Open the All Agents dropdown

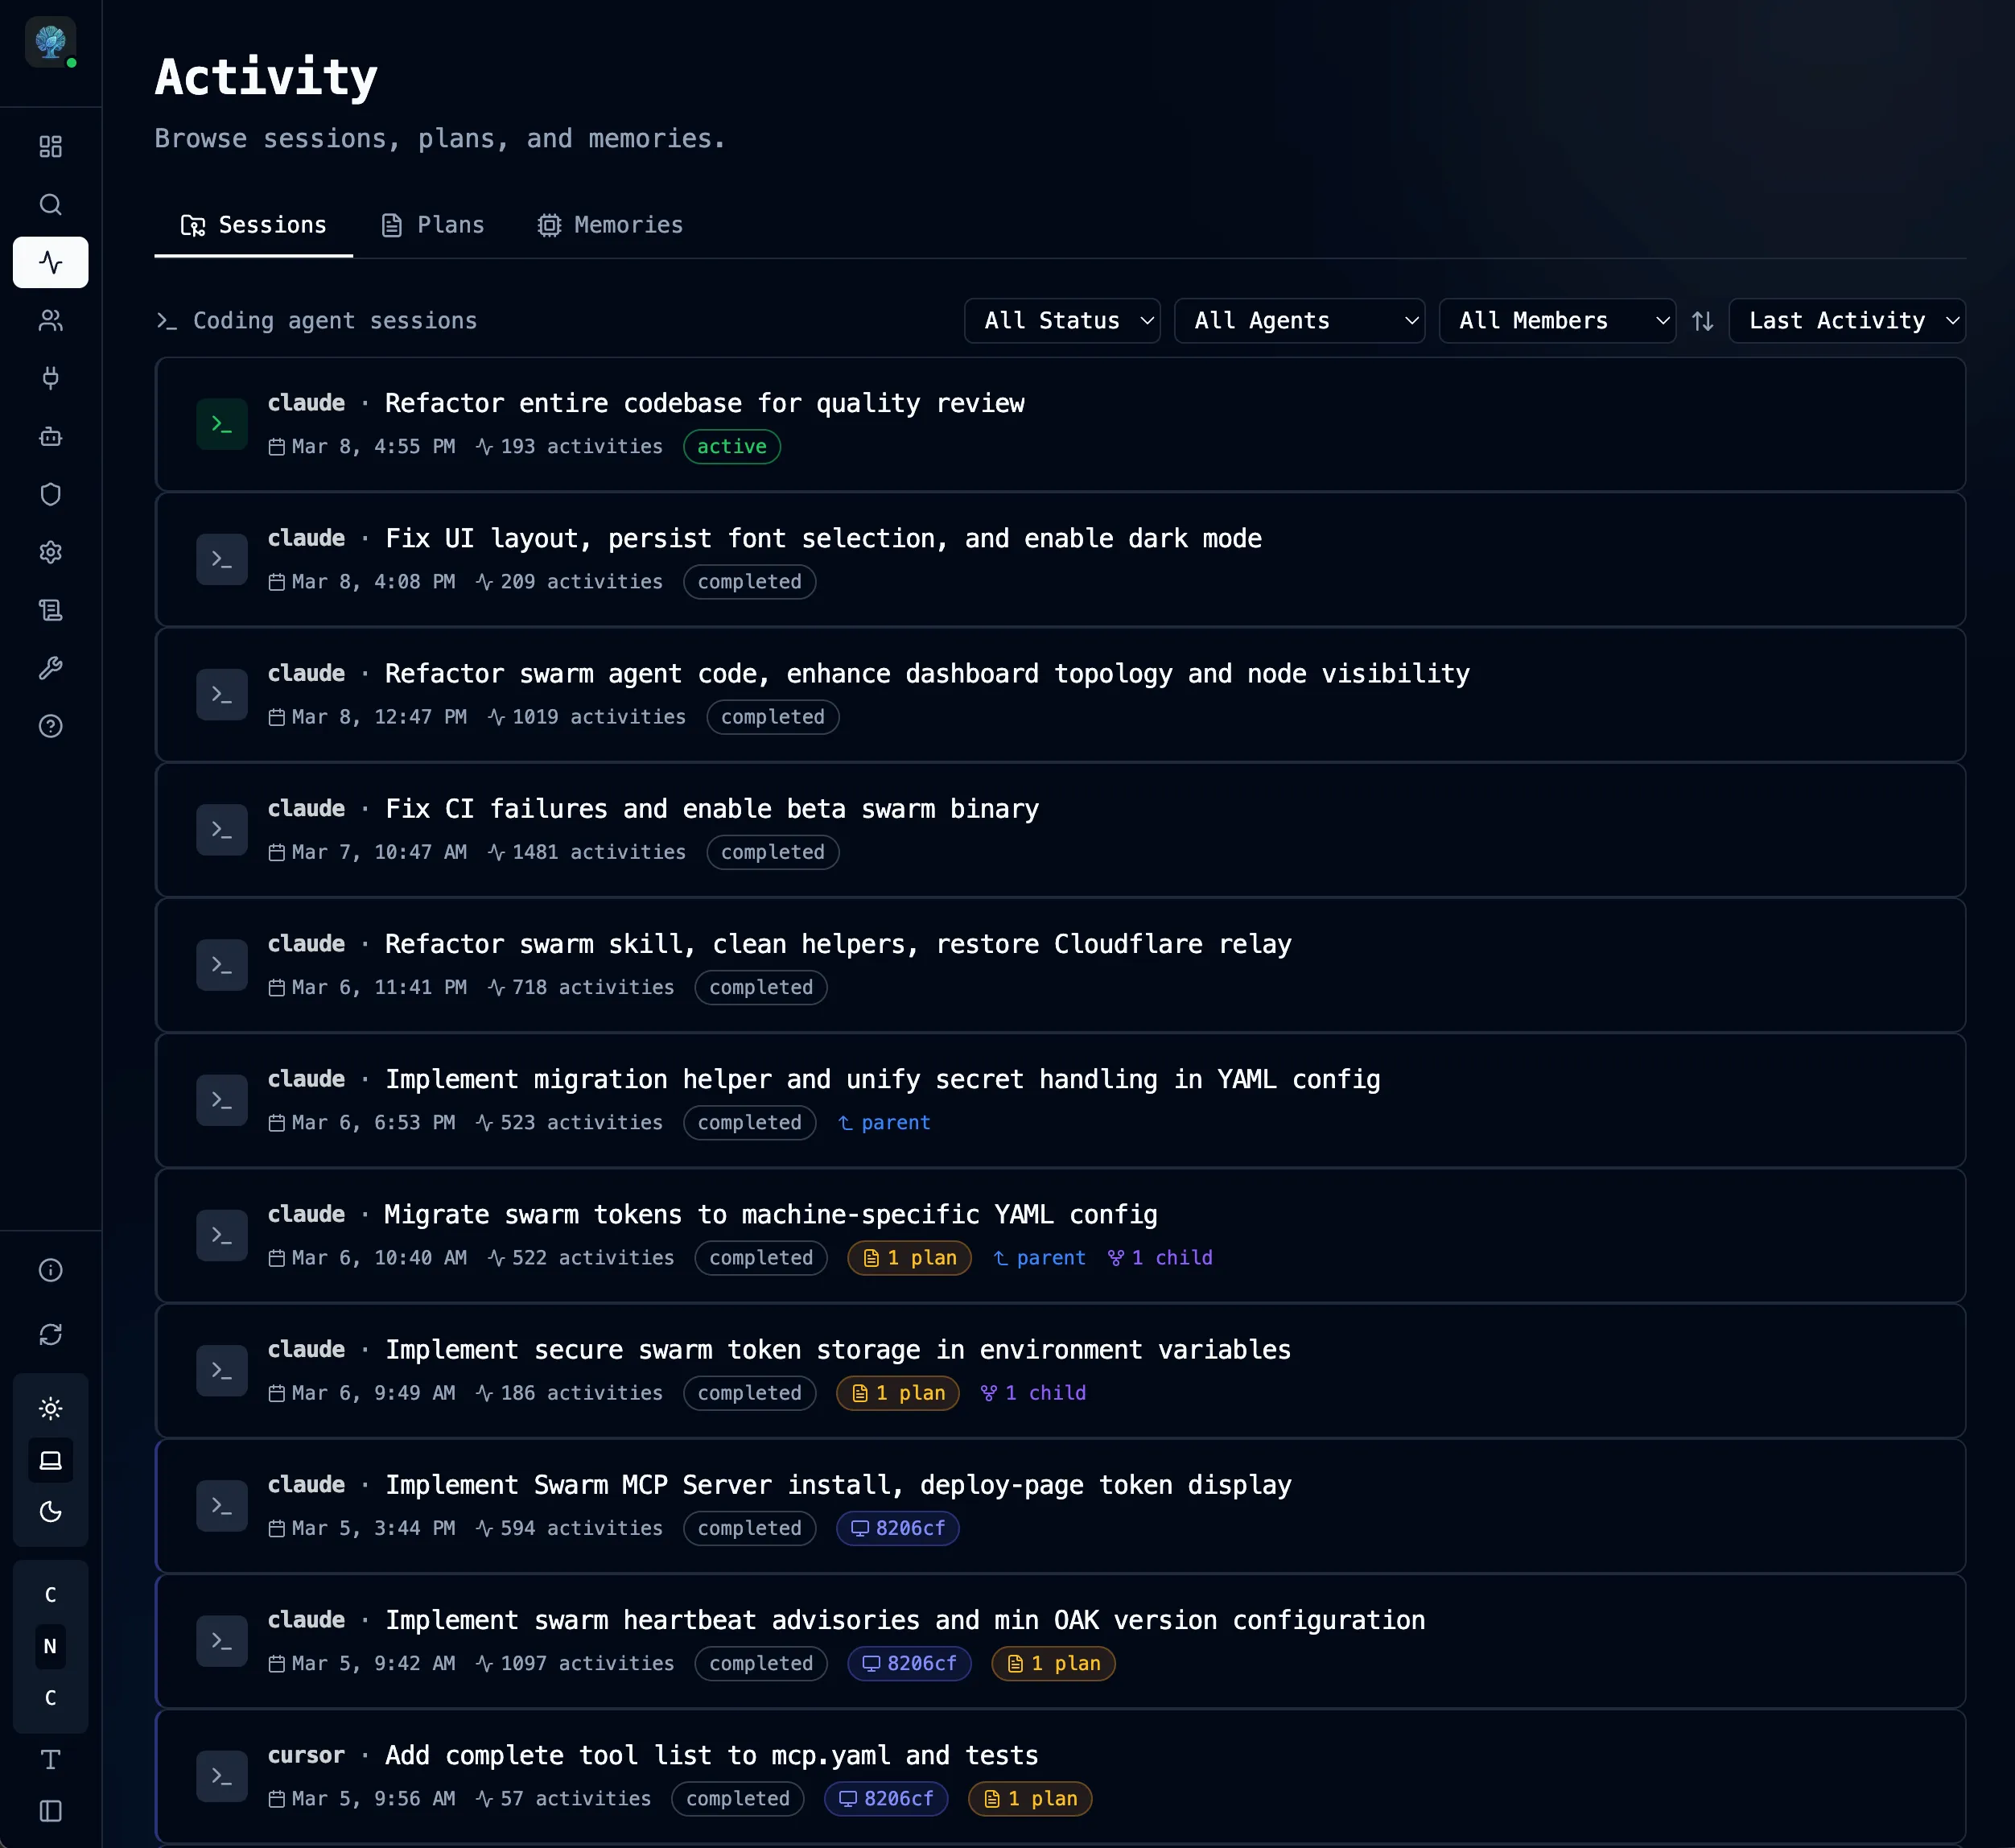click(x=1298, y=320)
